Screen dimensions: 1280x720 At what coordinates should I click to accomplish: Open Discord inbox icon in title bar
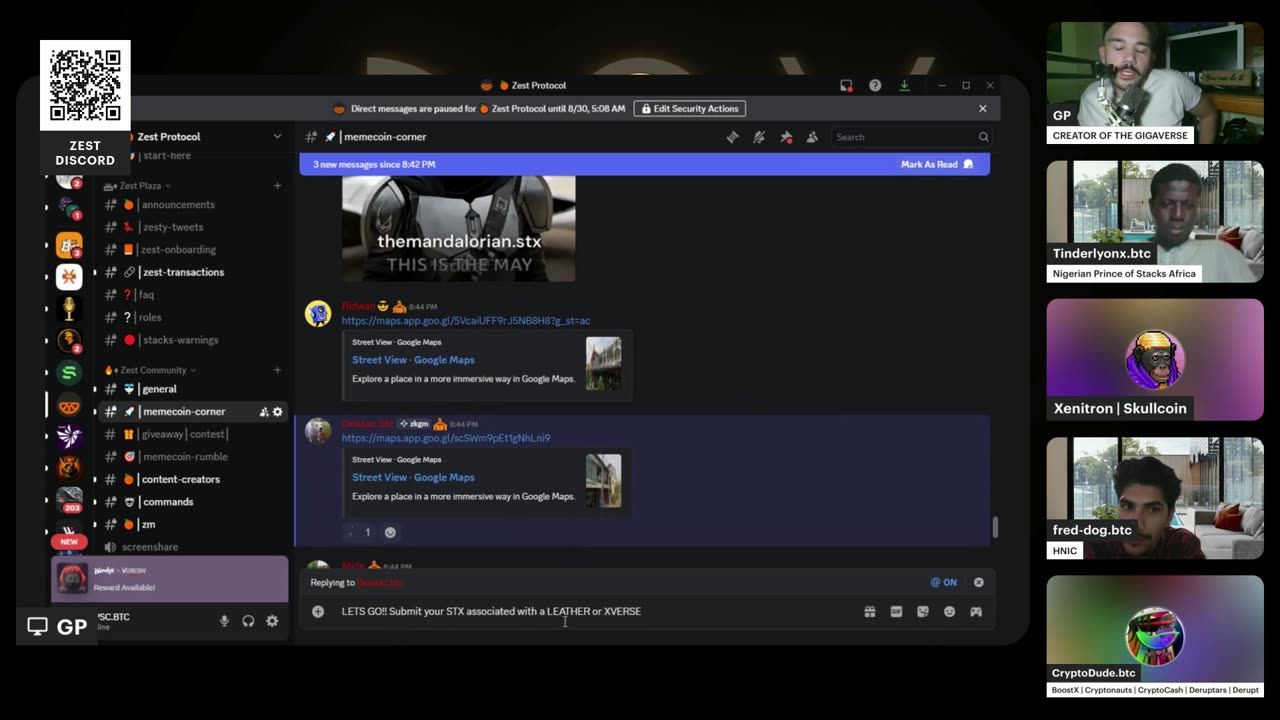tap(846, 86)
